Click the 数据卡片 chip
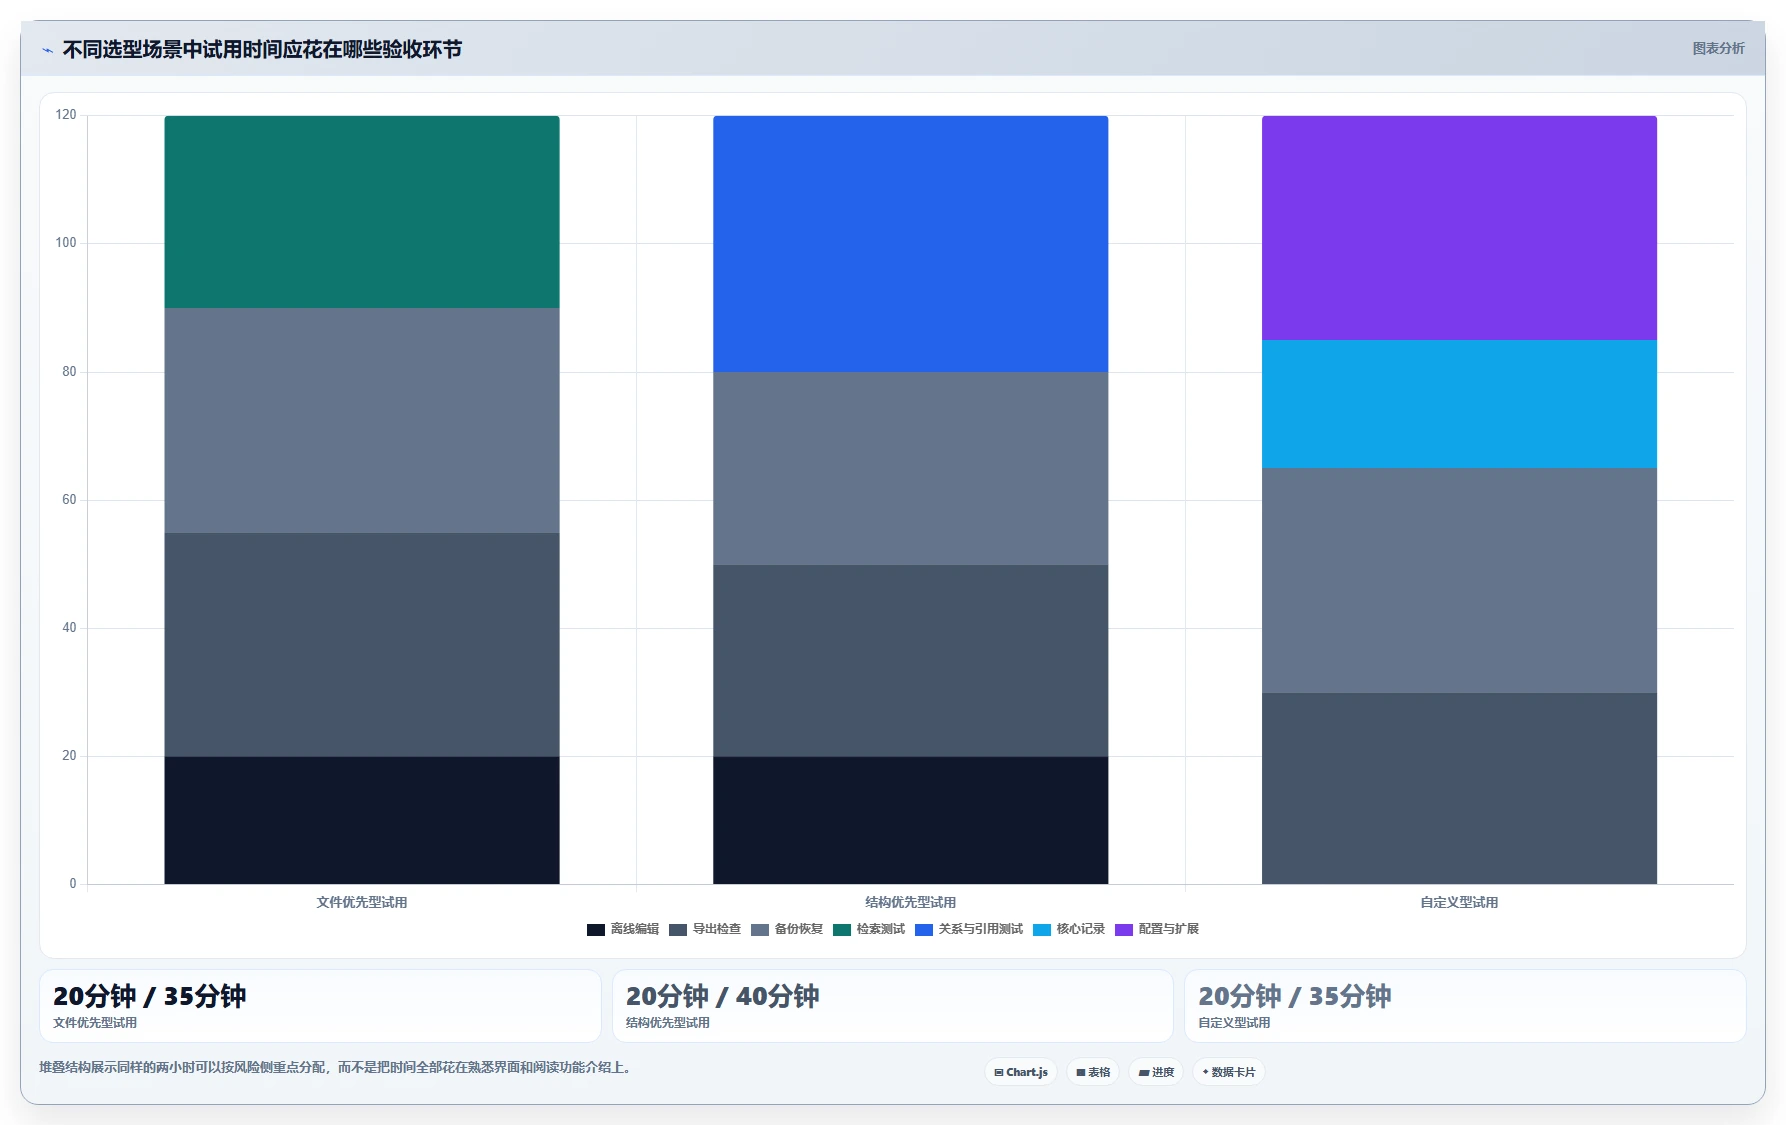The height and width of the screenshot is (1125, 1786). pos(1229,1072)
